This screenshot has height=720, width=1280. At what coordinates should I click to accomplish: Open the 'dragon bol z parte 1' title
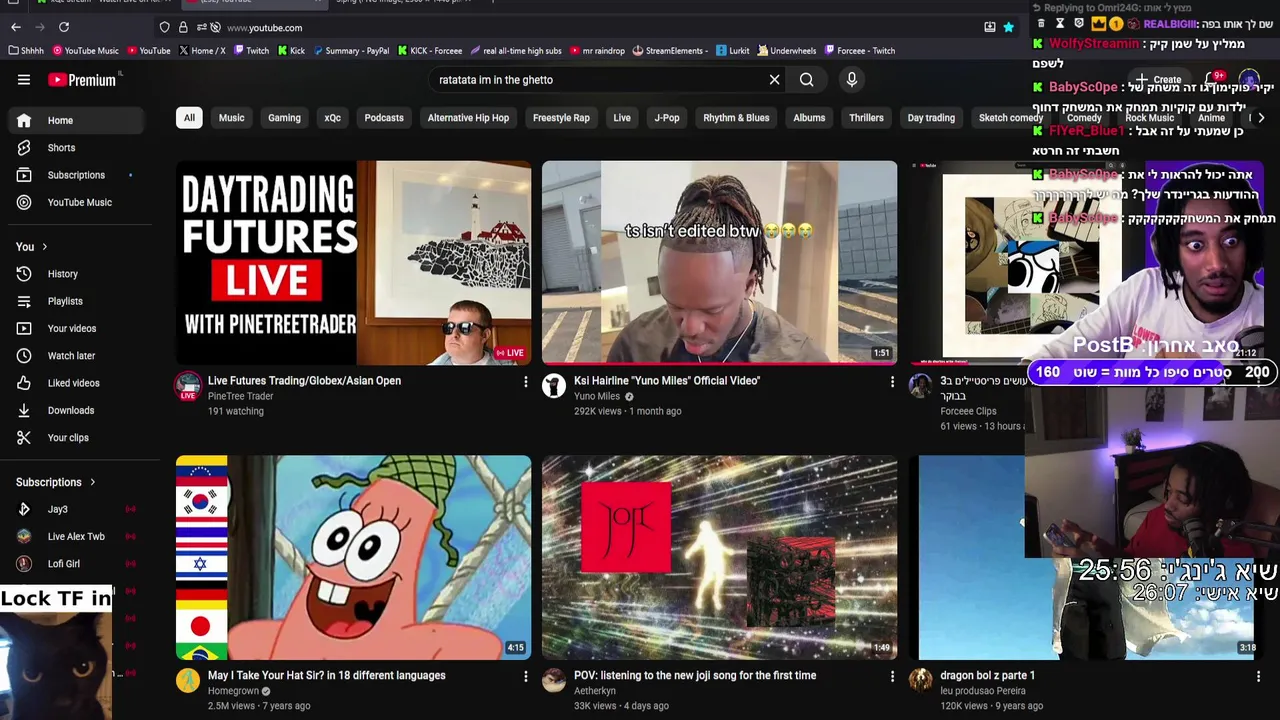[987, 676]
